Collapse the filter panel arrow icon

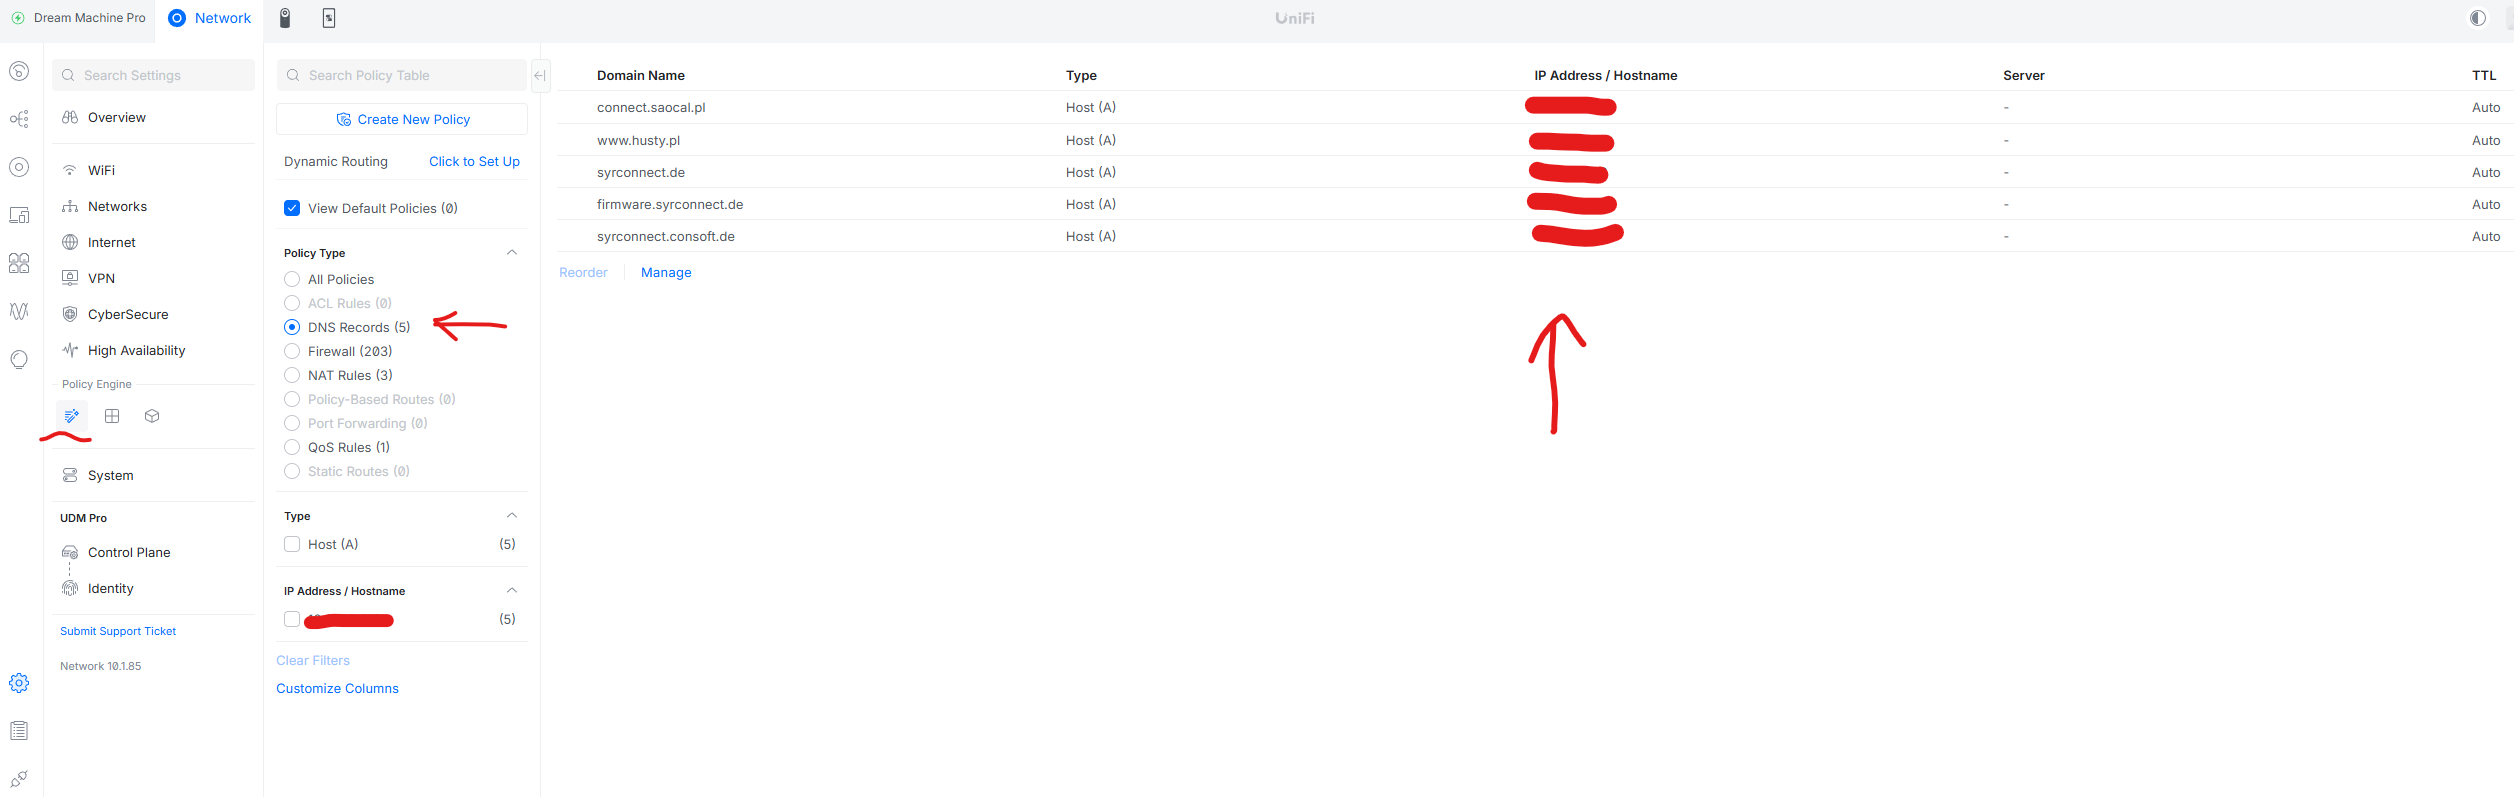(540, 75)
